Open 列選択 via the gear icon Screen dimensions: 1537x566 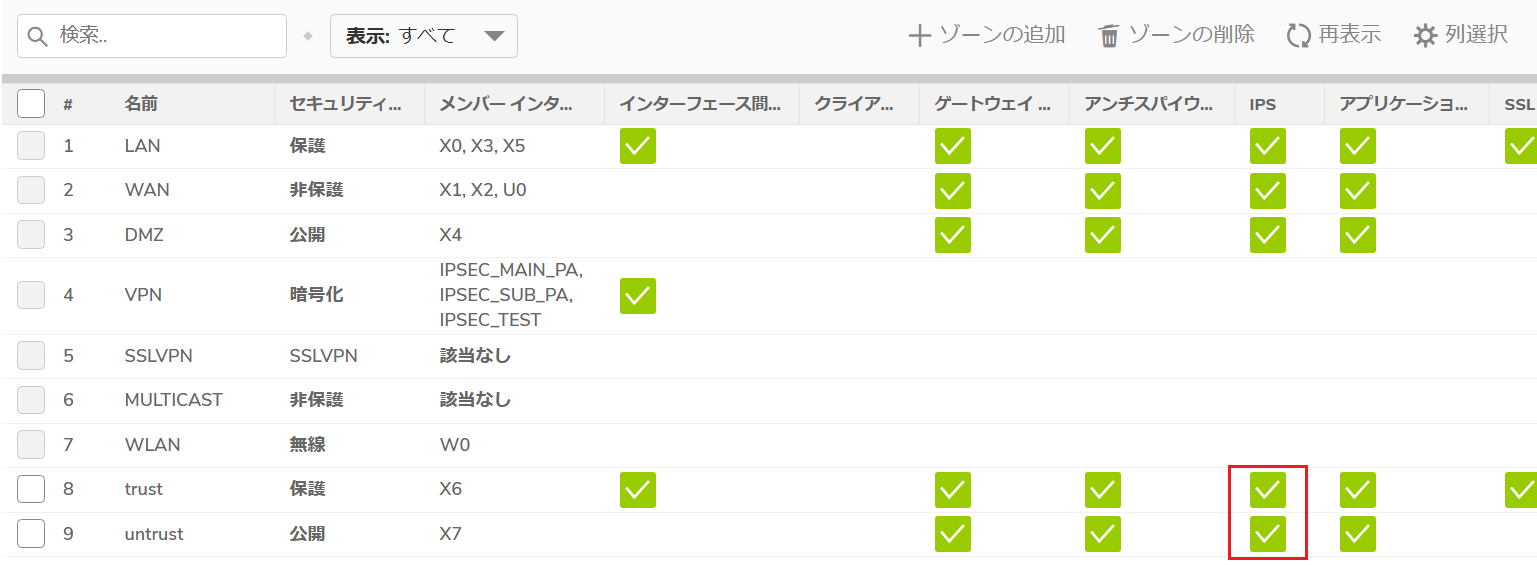tap(1425, 36)
